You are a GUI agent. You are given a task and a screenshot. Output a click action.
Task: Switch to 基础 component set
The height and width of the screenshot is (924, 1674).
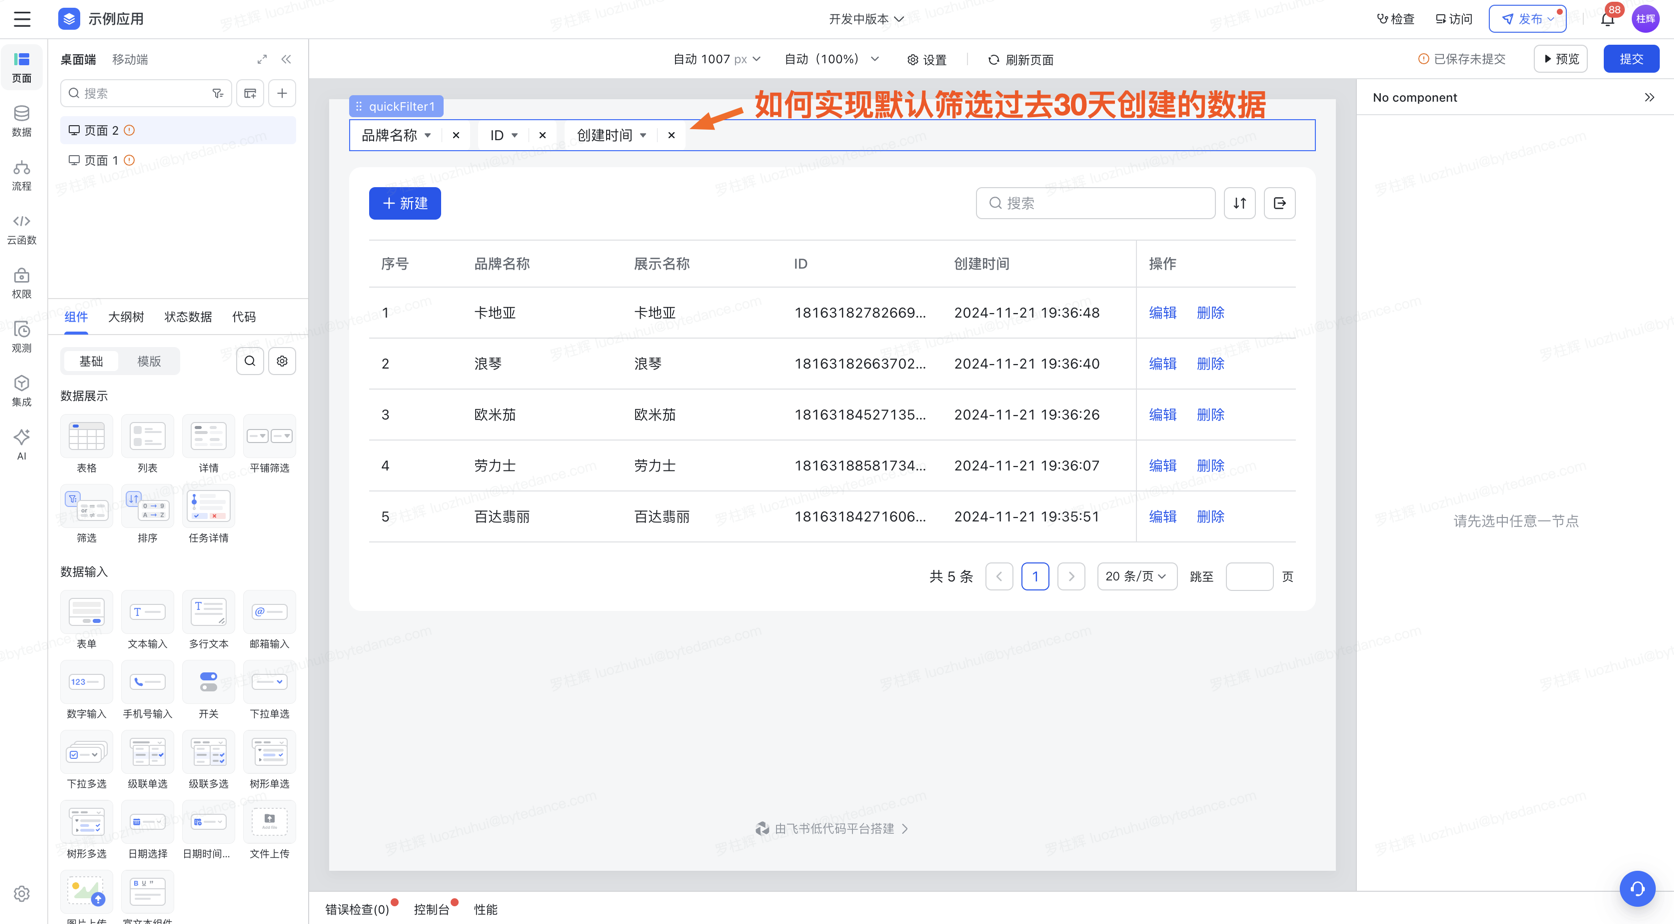click(91, 361)
